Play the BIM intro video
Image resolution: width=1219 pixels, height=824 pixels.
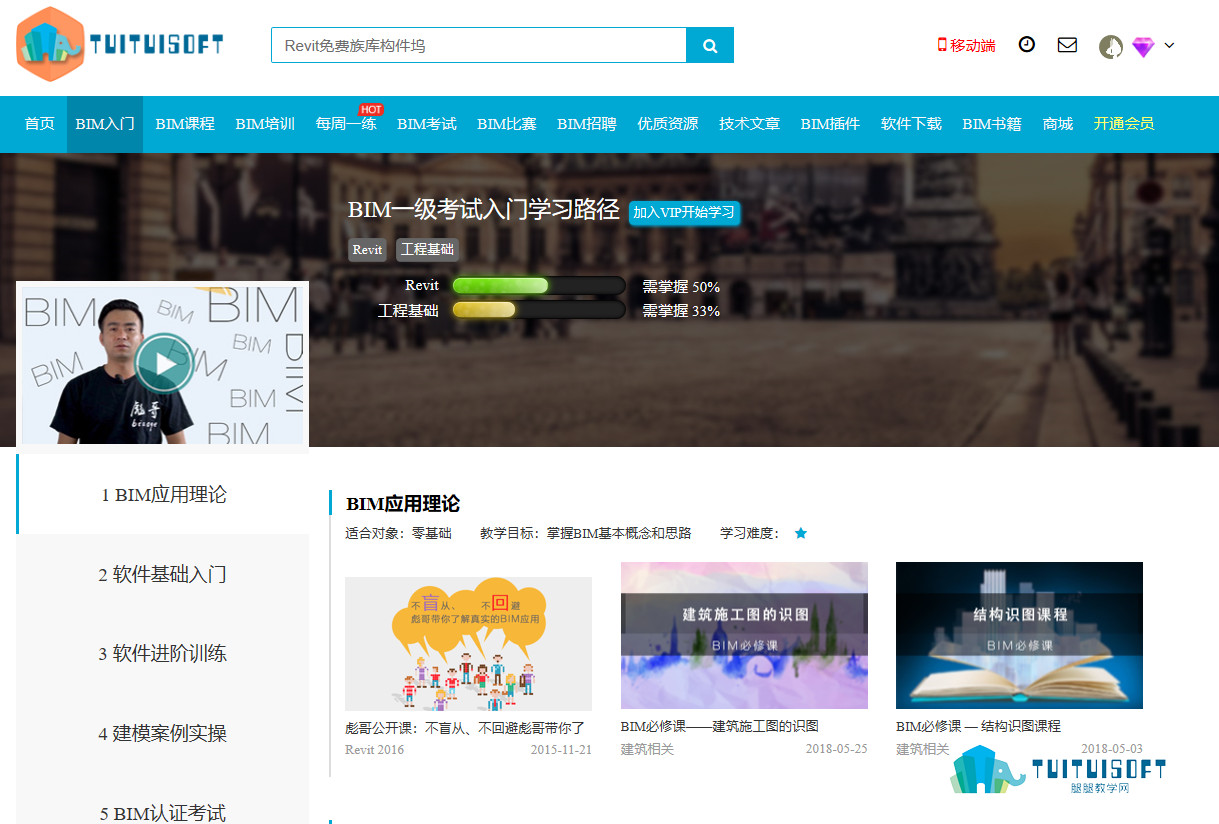pos(164,363)
